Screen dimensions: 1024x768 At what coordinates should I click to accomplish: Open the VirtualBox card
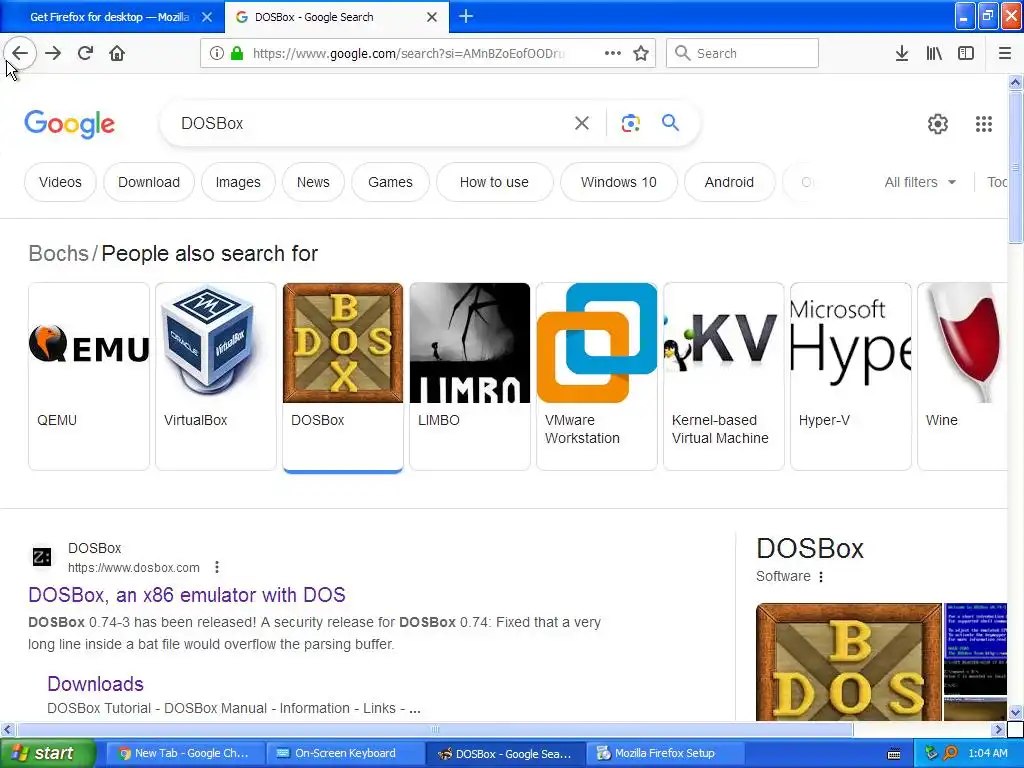click(x=216, y=376)
